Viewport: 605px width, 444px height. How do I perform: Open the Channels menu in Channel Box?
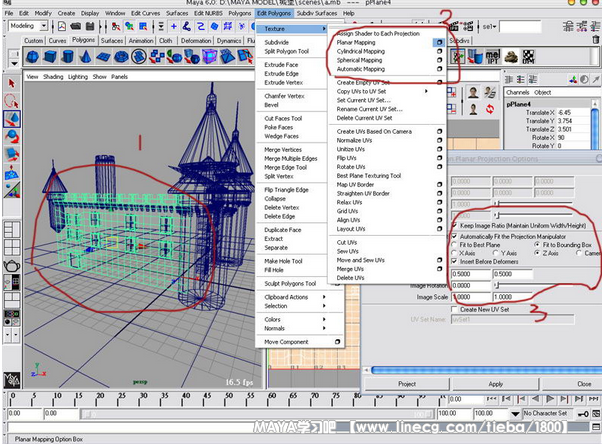pos(517,92)
